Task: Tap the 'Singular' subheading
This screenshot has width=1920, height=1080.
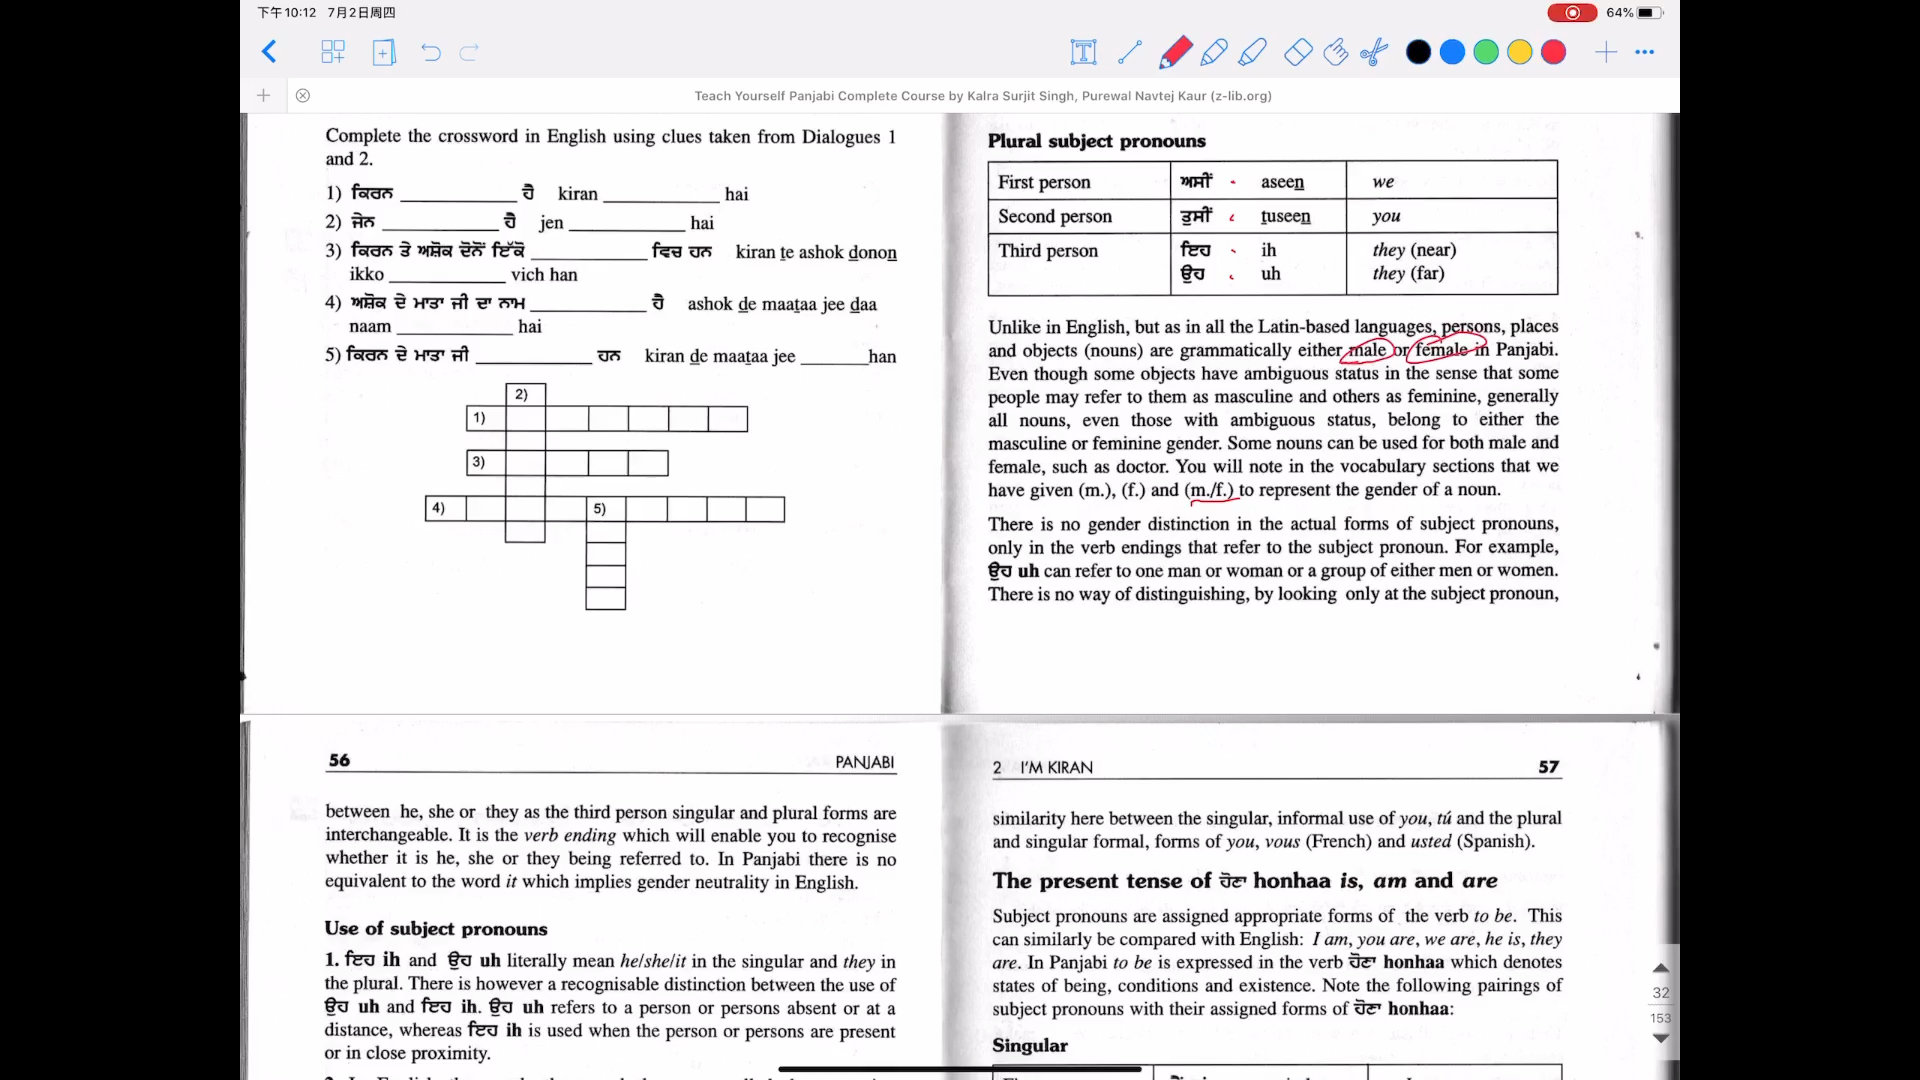Action: [1030, 1045]
